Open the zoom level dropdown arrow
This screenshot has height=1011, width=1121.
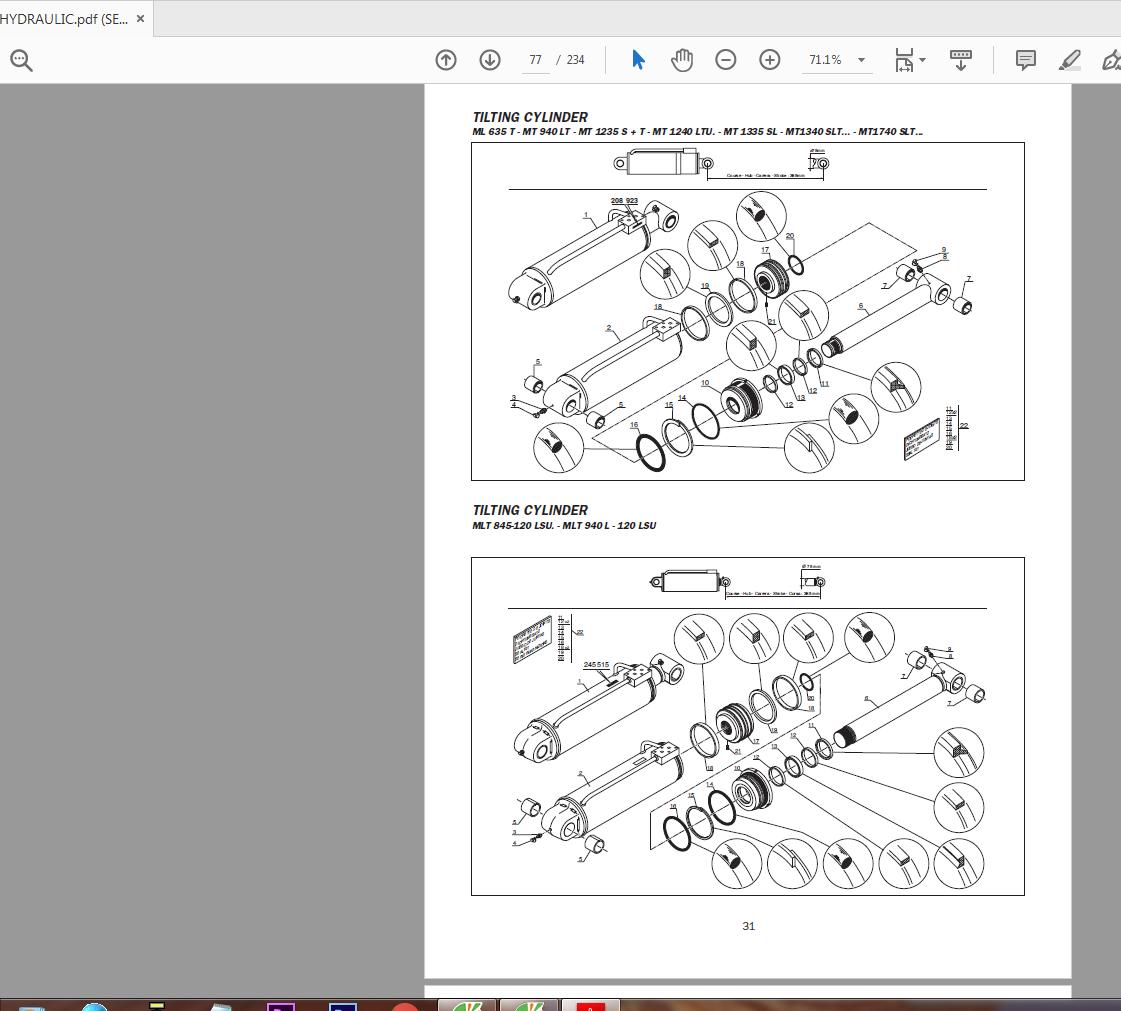861,60
